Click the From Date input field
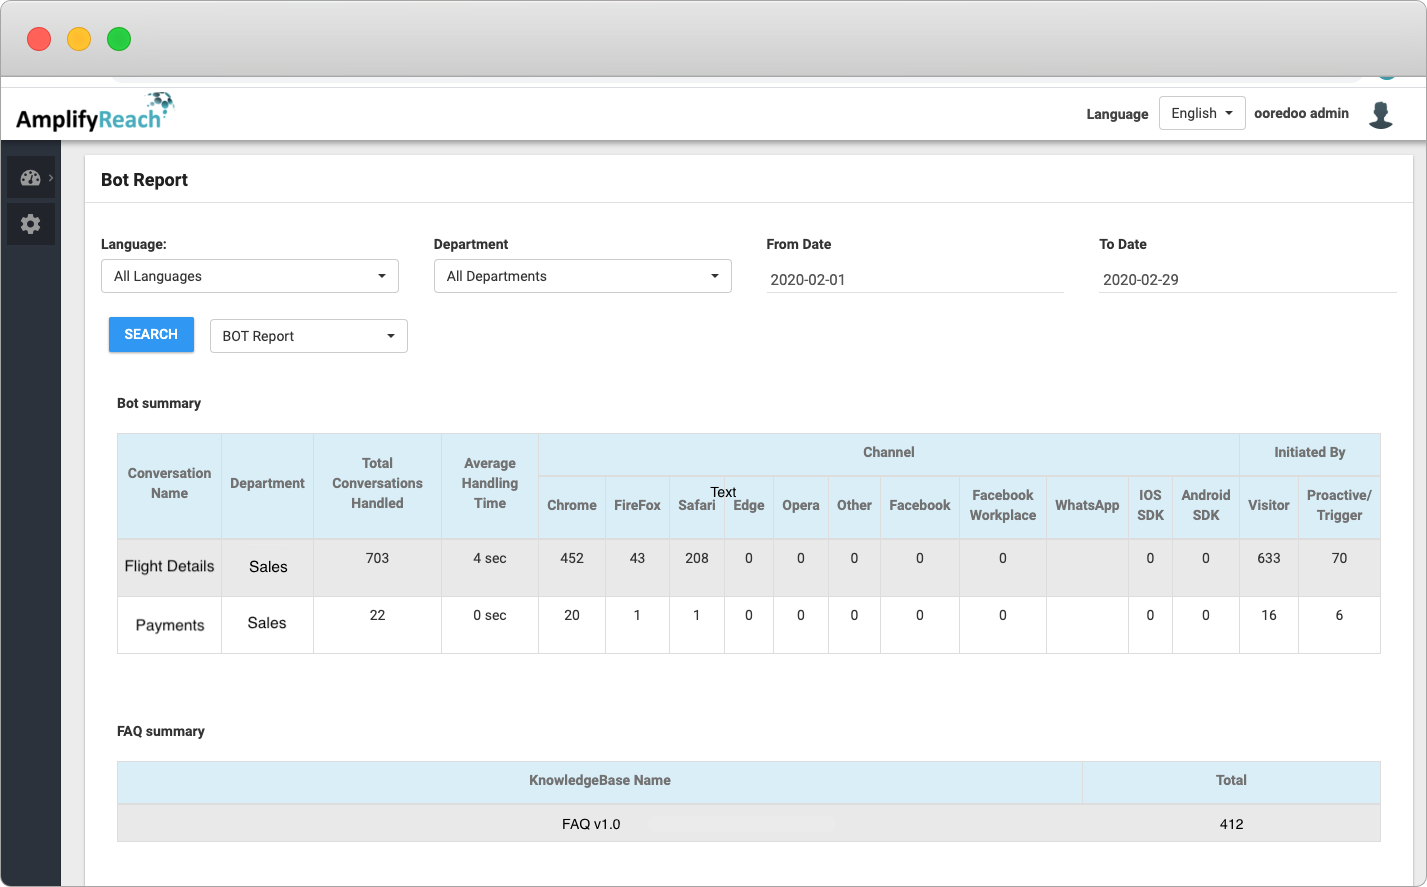Image resolution: width=1427 pixels, height=887 pixels. [914, 280]
